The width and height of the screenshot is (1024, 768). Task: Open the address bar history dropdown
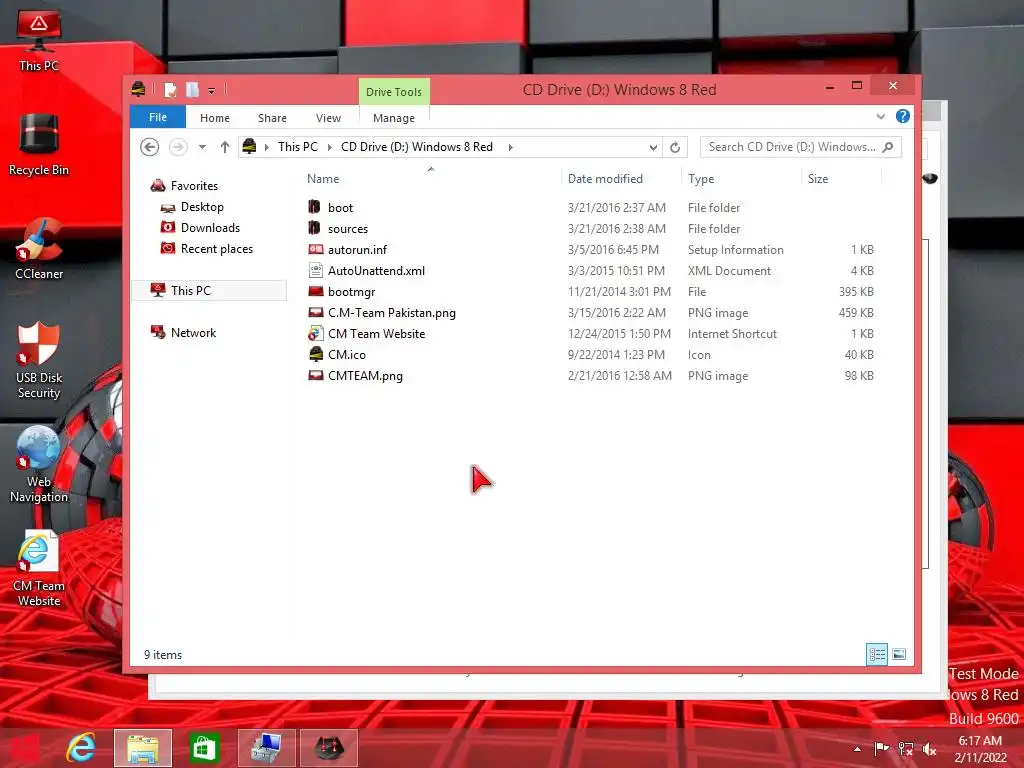pyautogui.click(x=653, y=148)
